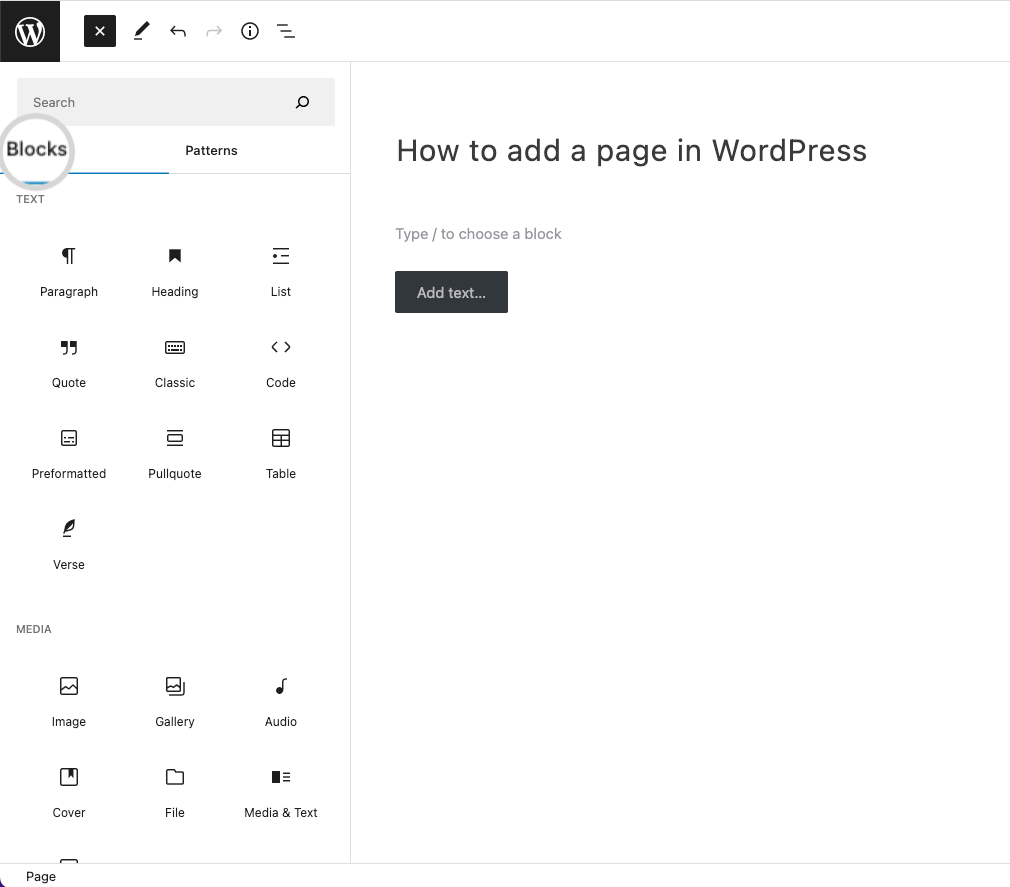Select the edit pencil tool
This screenshot has height=887, width=1010.
point(142,31)
